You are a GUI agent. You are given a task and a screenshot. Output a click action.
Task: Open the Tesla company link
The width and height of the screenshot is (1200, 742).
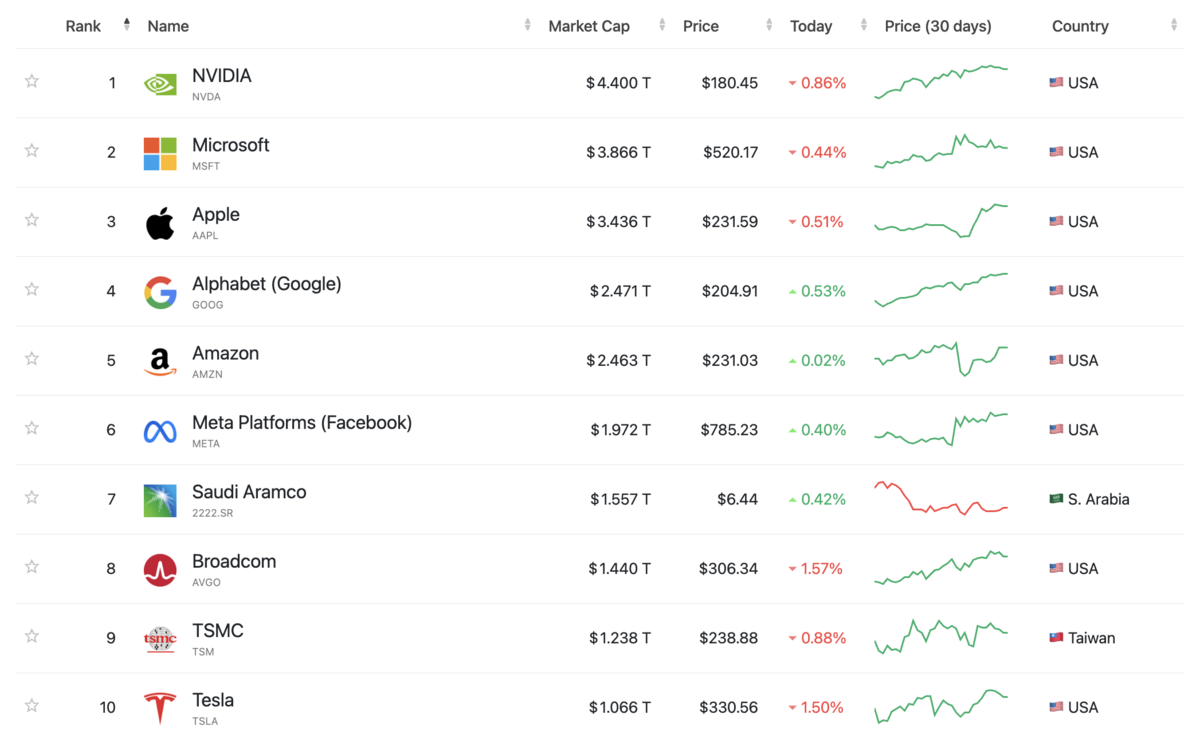tap(213, 700)
